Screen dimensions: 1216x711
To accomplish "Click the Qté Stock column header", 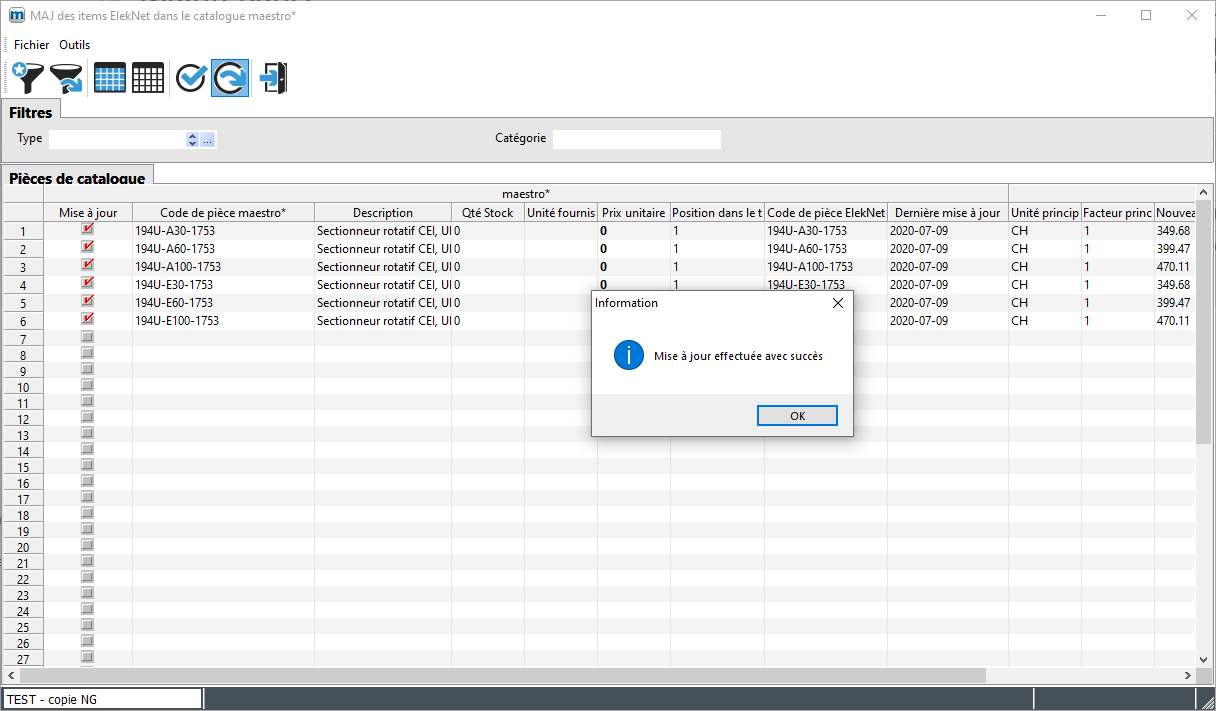I will pos(488,212).
